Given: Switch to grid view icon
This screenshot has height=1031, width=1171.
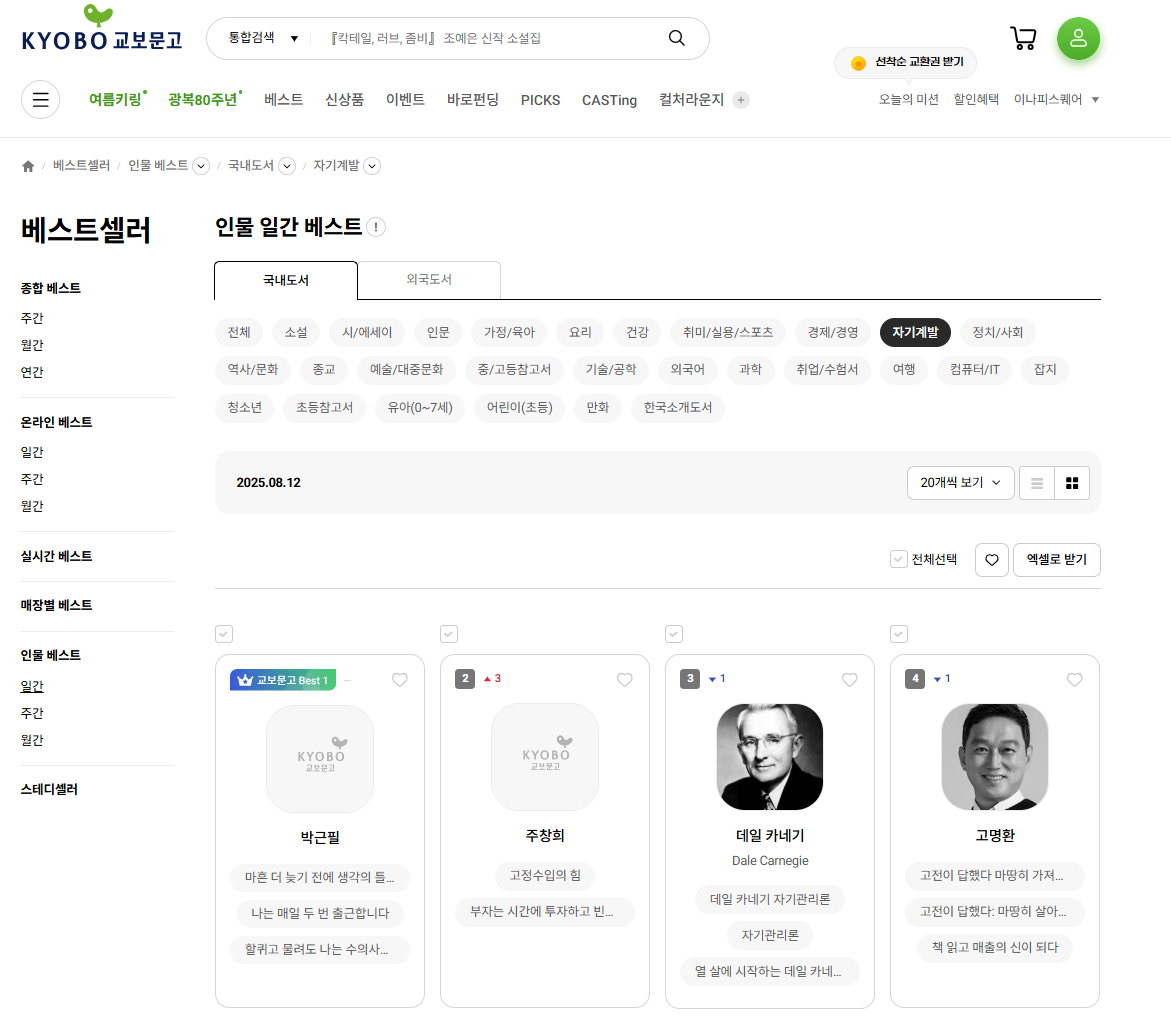Looking at the screenshot, I should (x=1071, y=482).
